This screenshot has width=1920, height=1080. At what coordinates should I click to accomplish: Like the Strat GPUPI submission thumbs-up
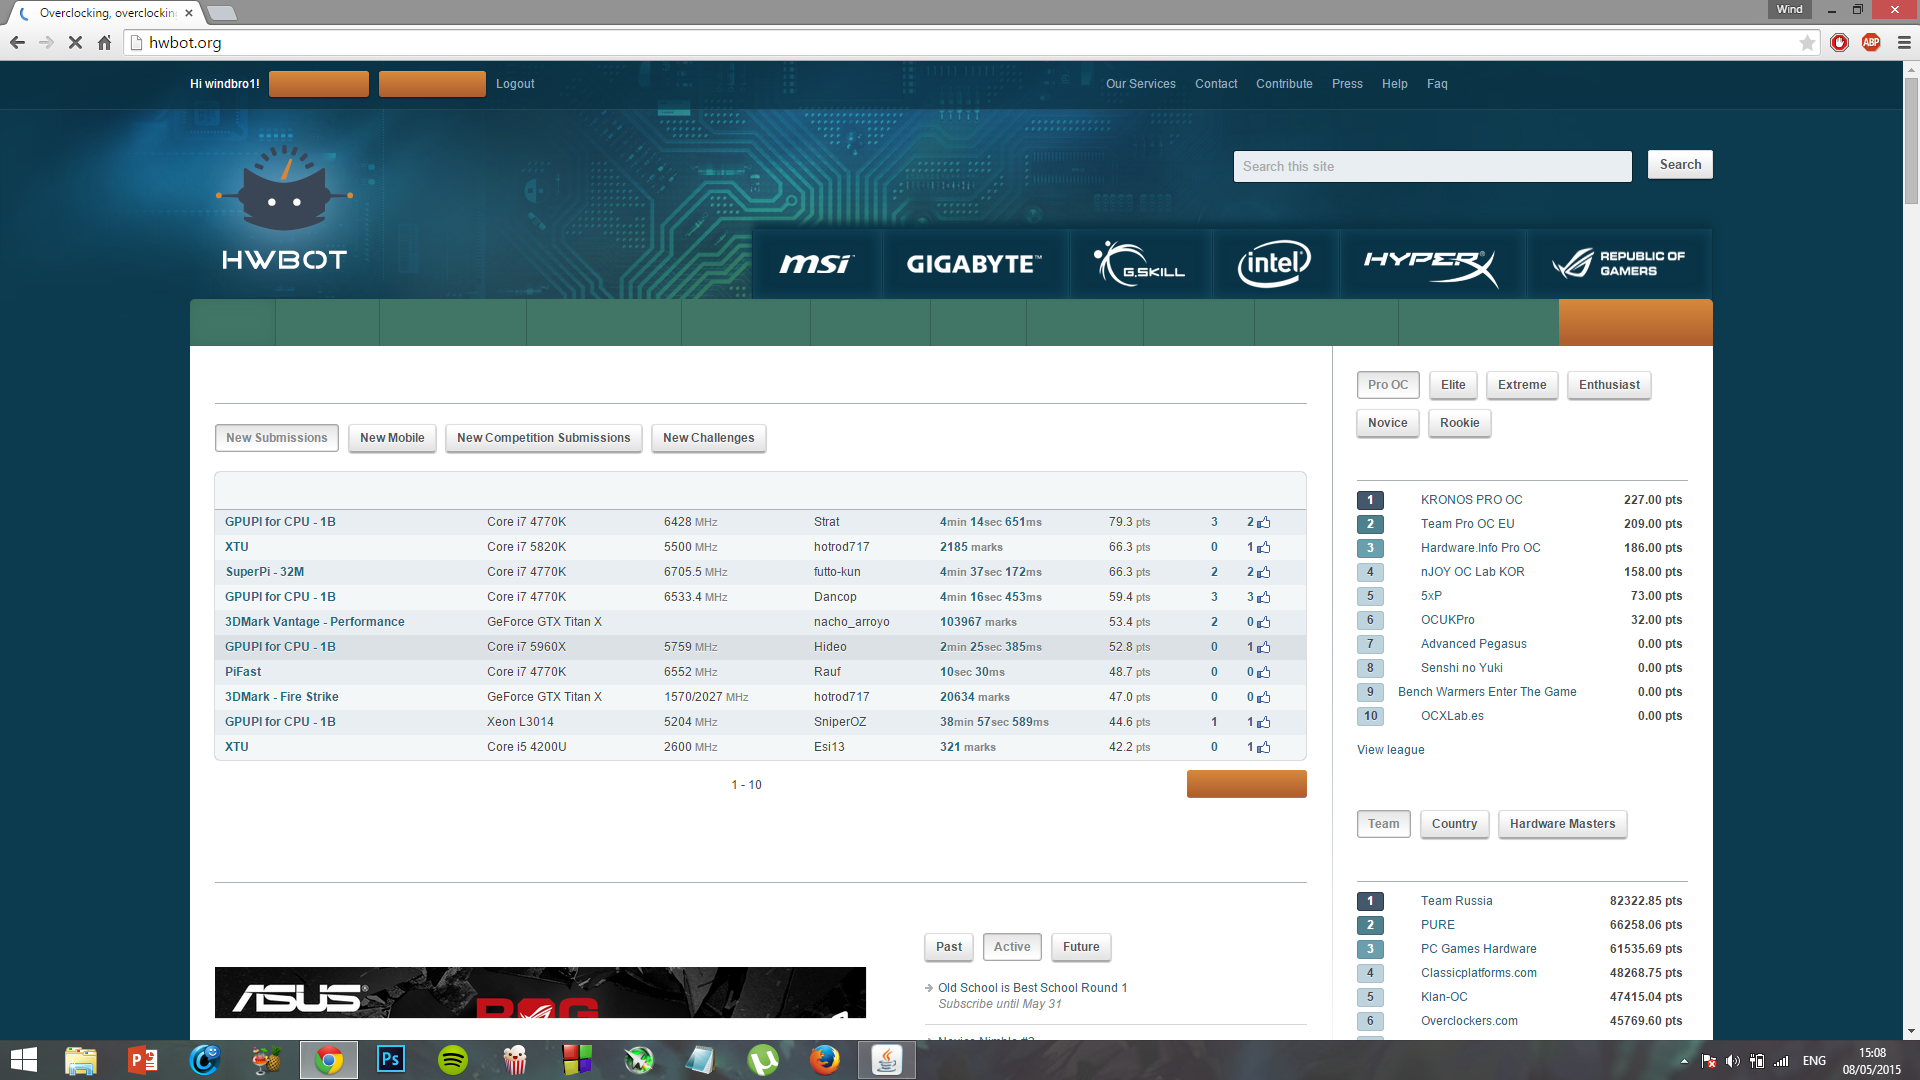tap(1264, 522)
